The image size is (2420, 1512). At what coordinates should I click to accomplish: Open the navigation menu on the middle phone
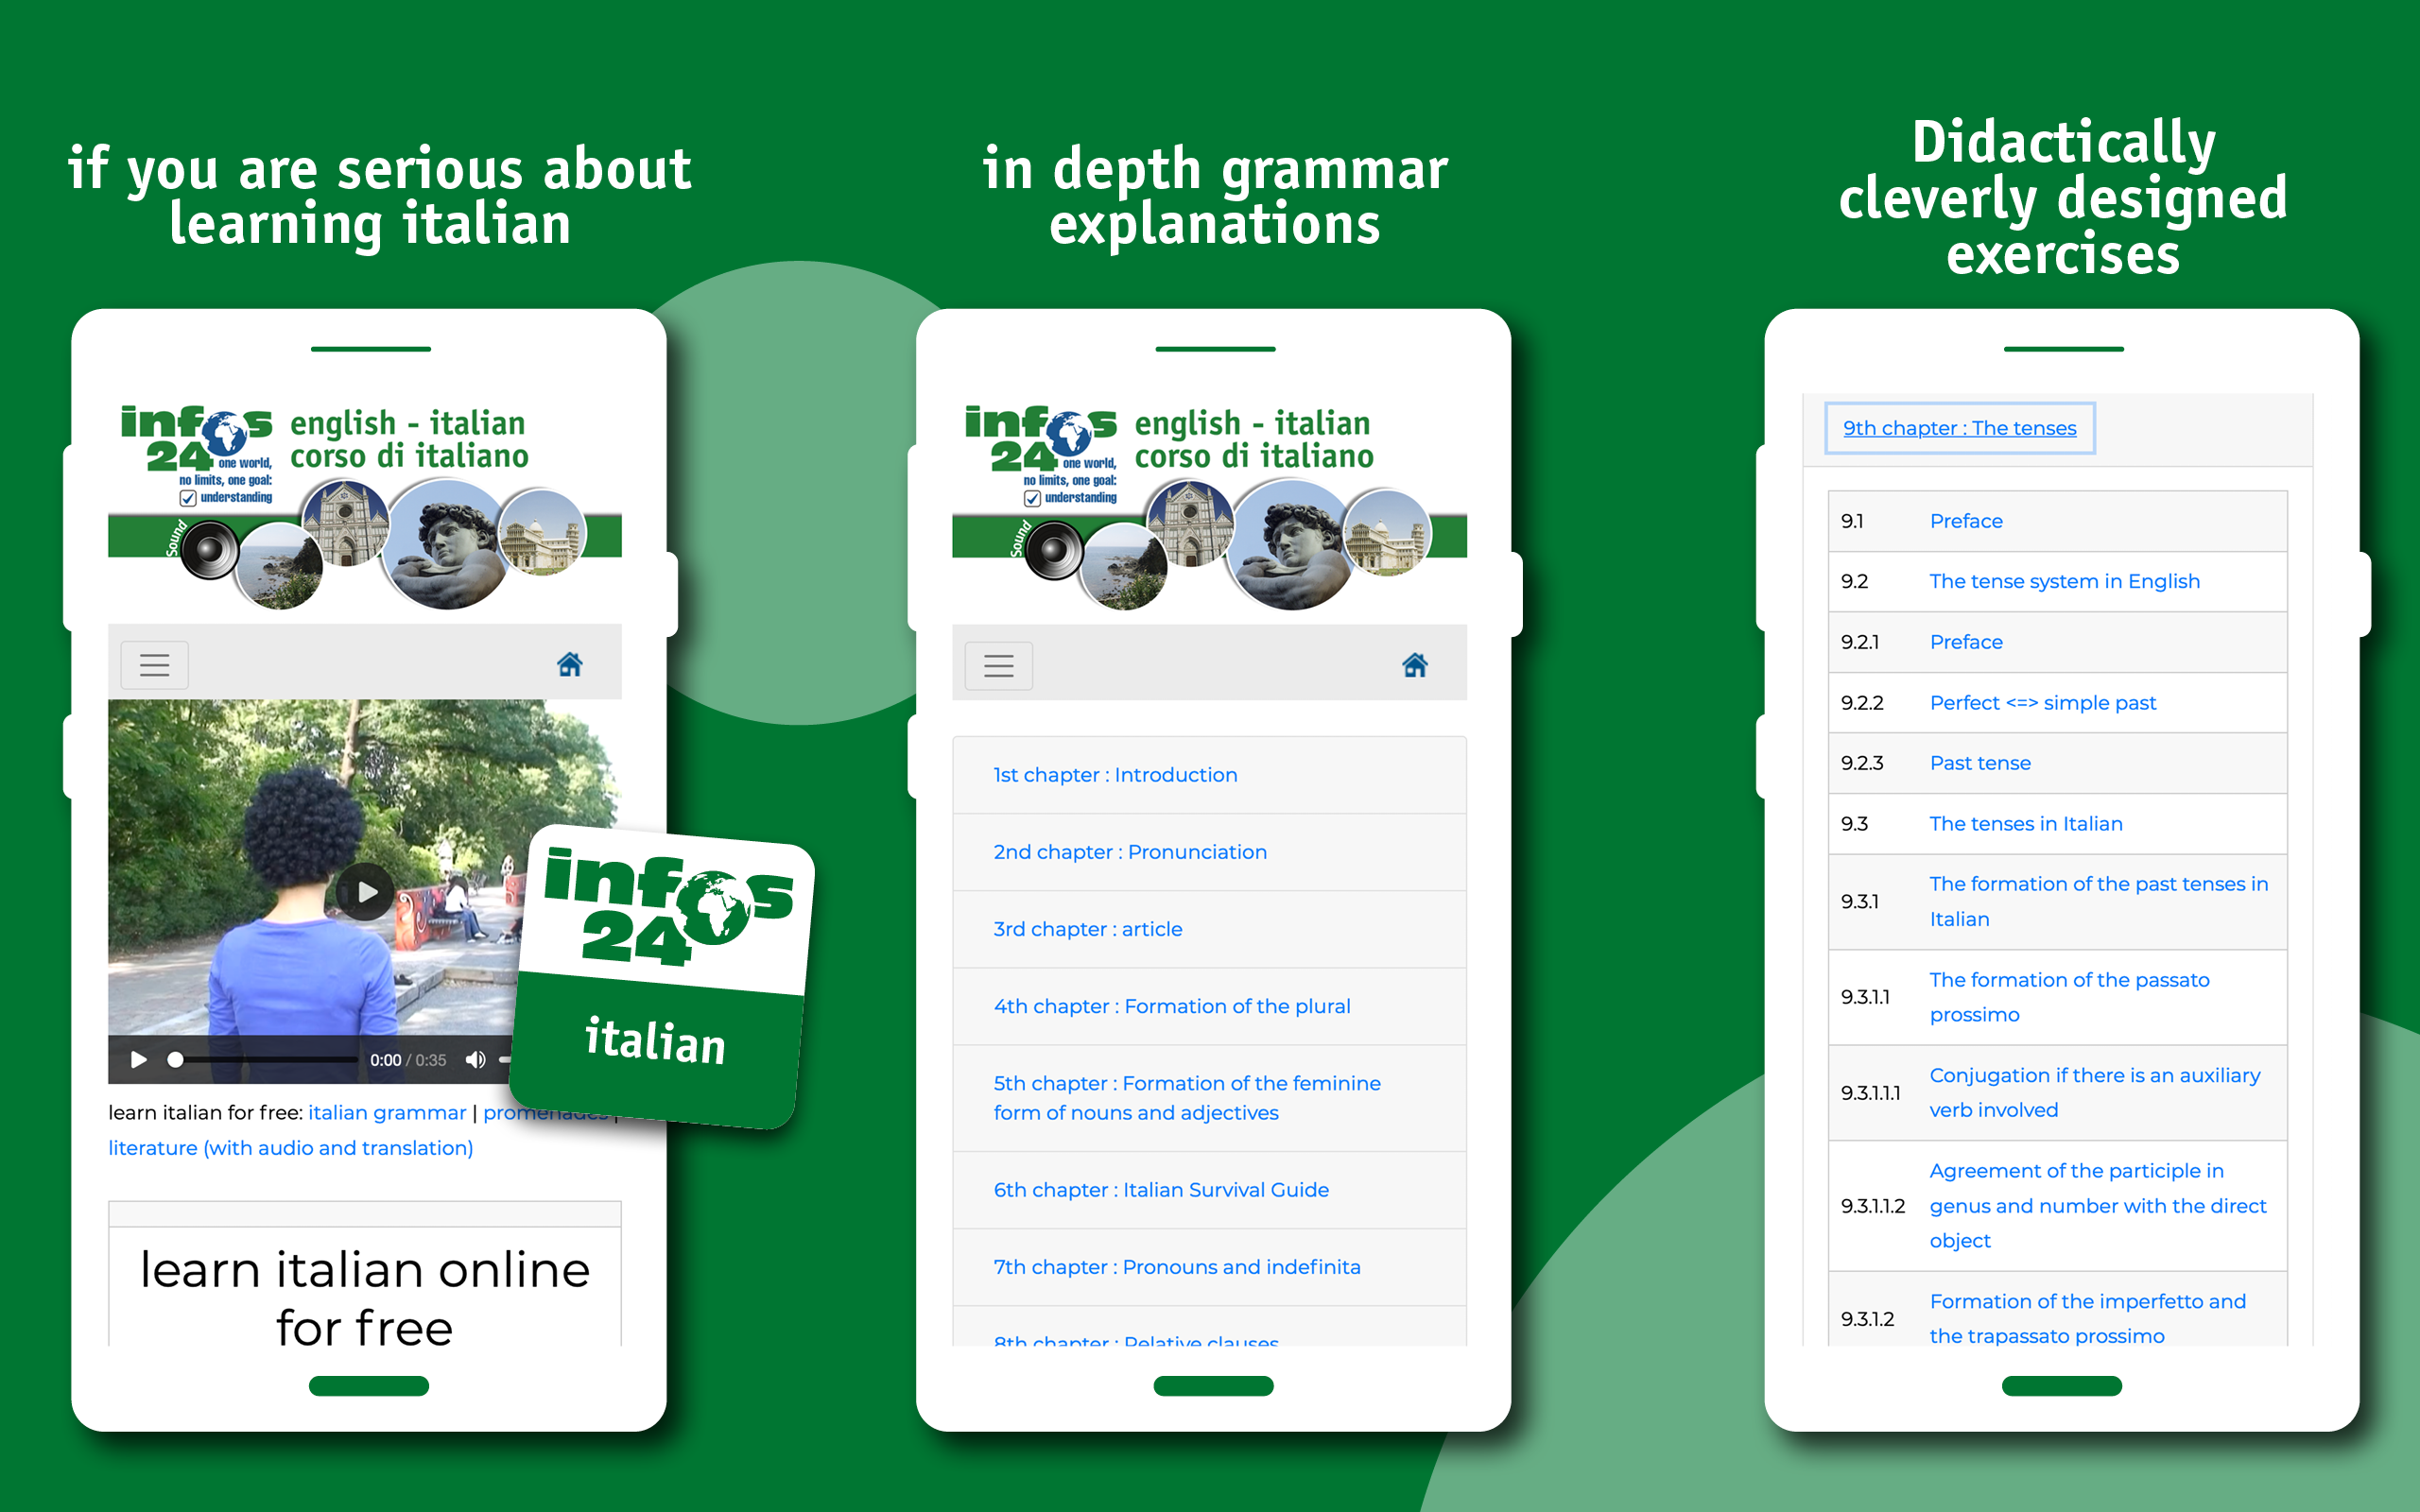click(999, 665)
